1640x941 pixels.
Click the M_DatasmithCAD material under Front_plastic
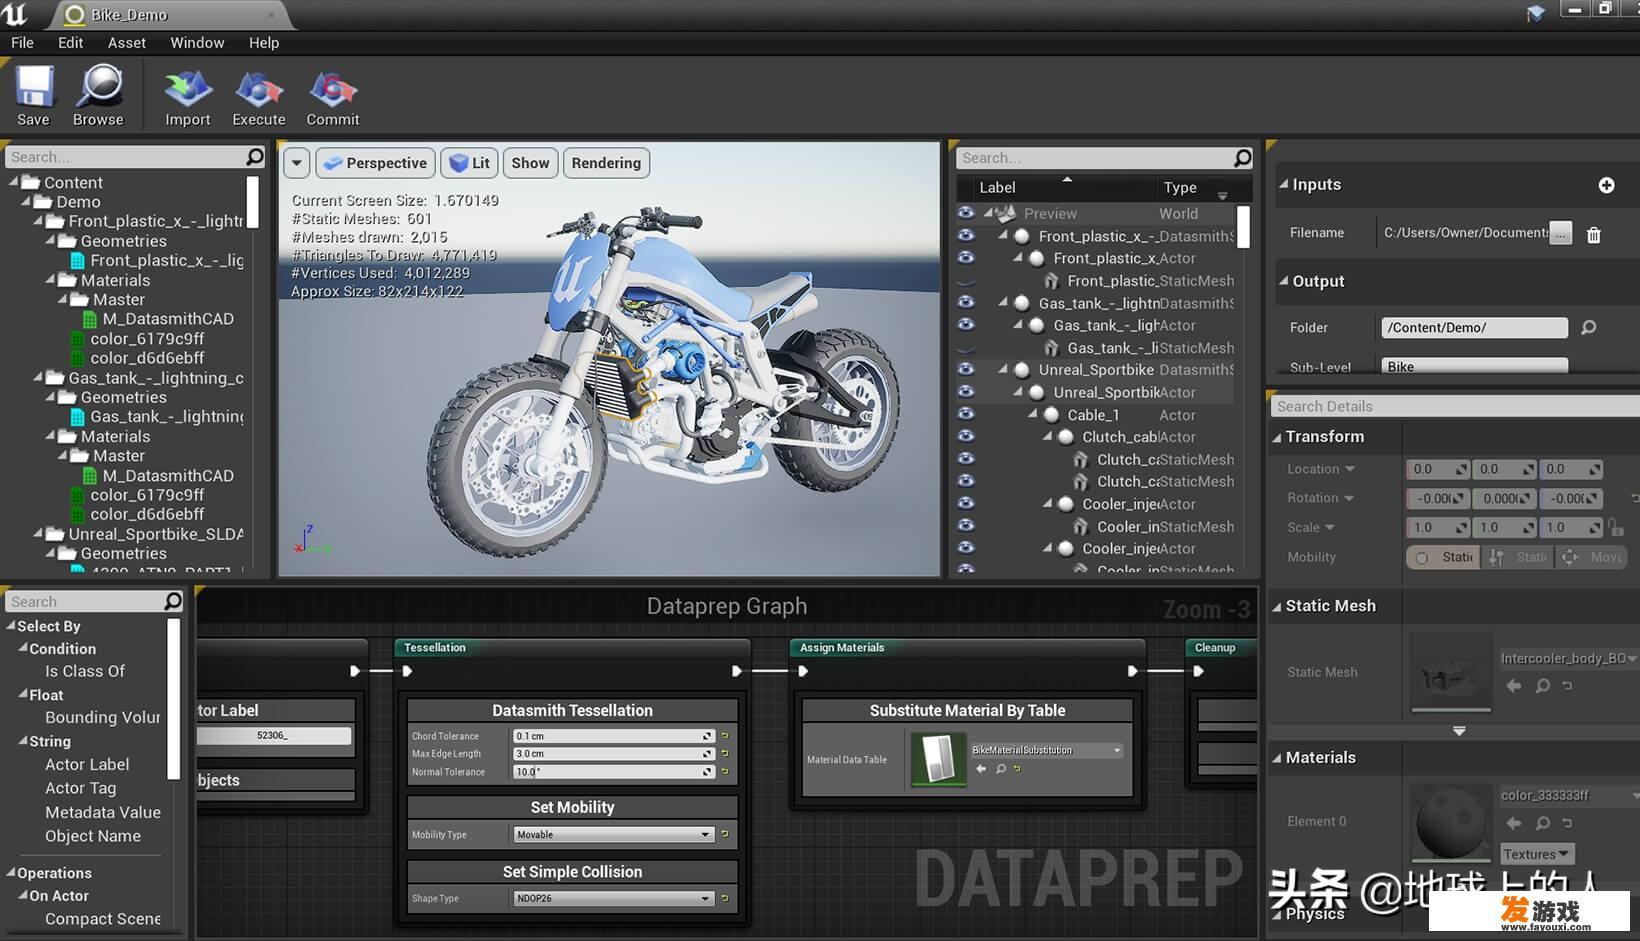[x=167, y=319]
